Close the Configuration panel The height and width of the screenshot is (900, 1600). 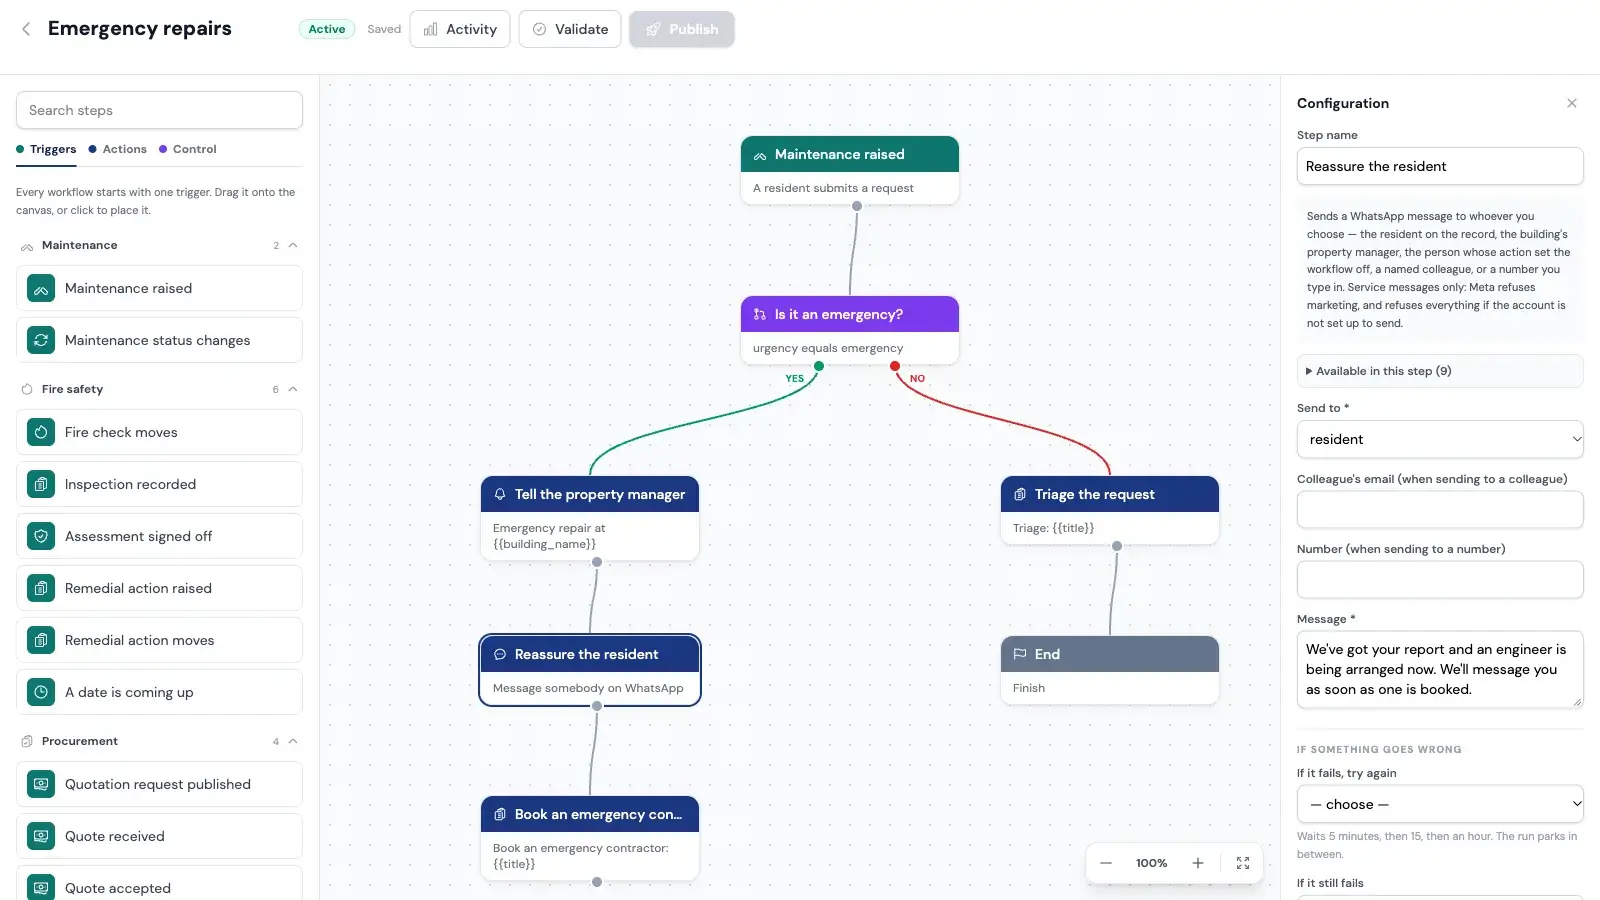click(1572, 103)
